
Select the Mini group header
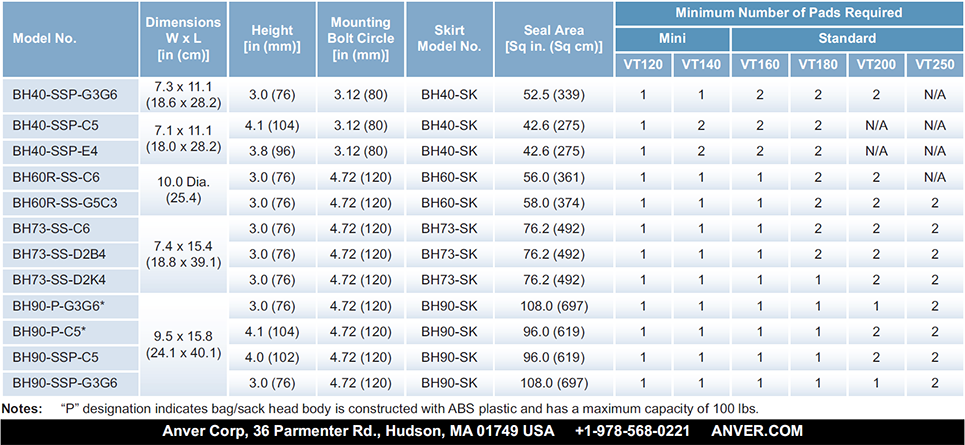[672, 39]
